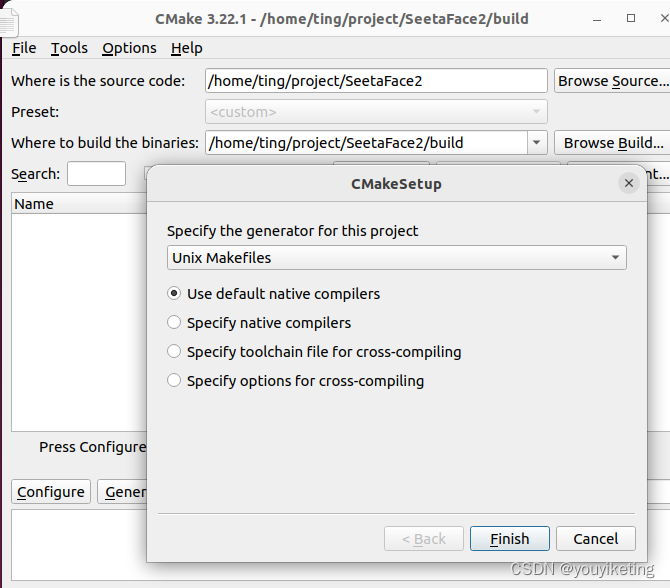Screen dimensions: 670x588
Task: Open the Unix Makefiles generator dropdown
Action: (x=397, y=258)
